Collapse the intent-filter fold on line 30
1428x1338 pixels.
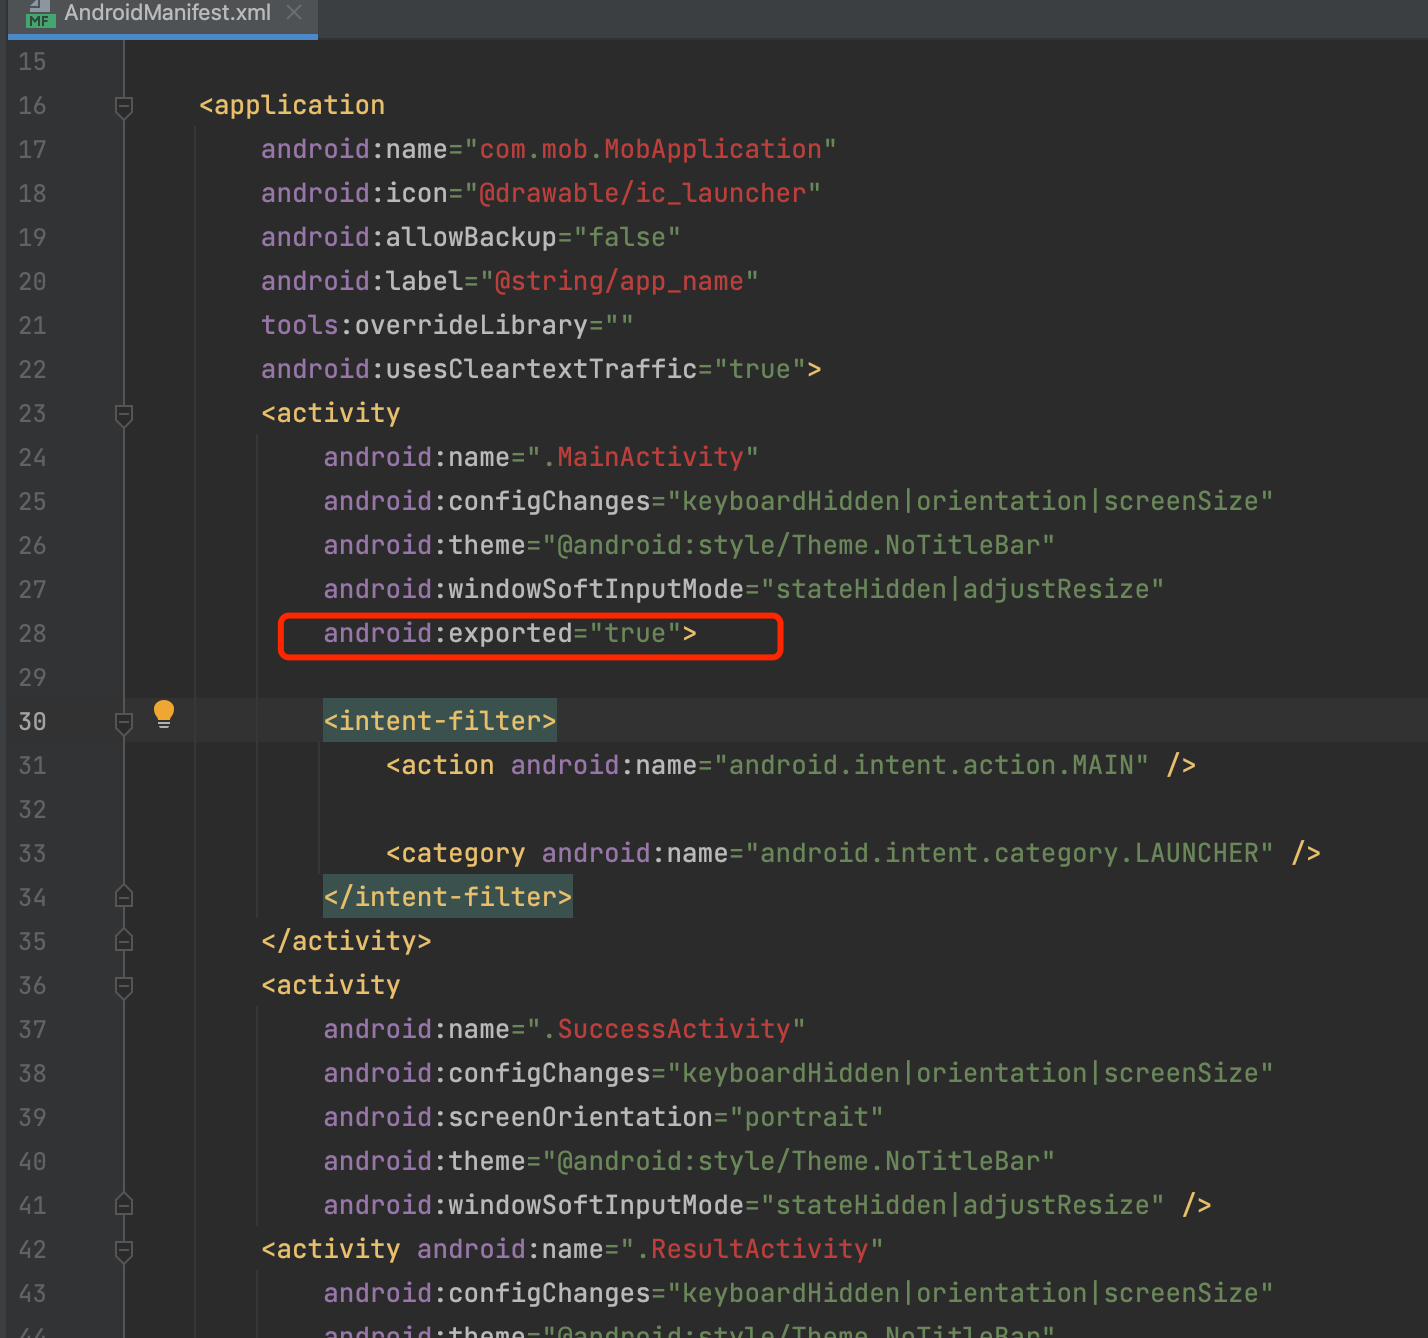point(124,722)
